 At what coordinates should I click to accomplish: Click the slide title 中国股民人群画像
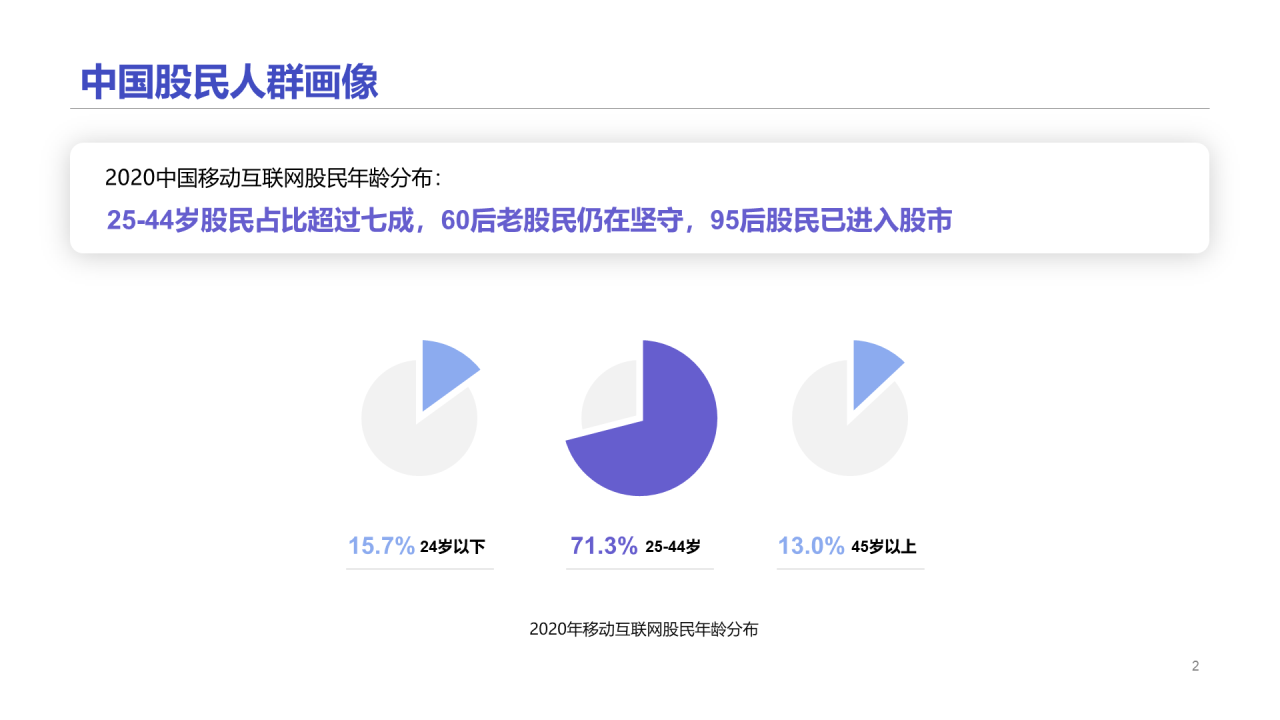click(229, 82)
